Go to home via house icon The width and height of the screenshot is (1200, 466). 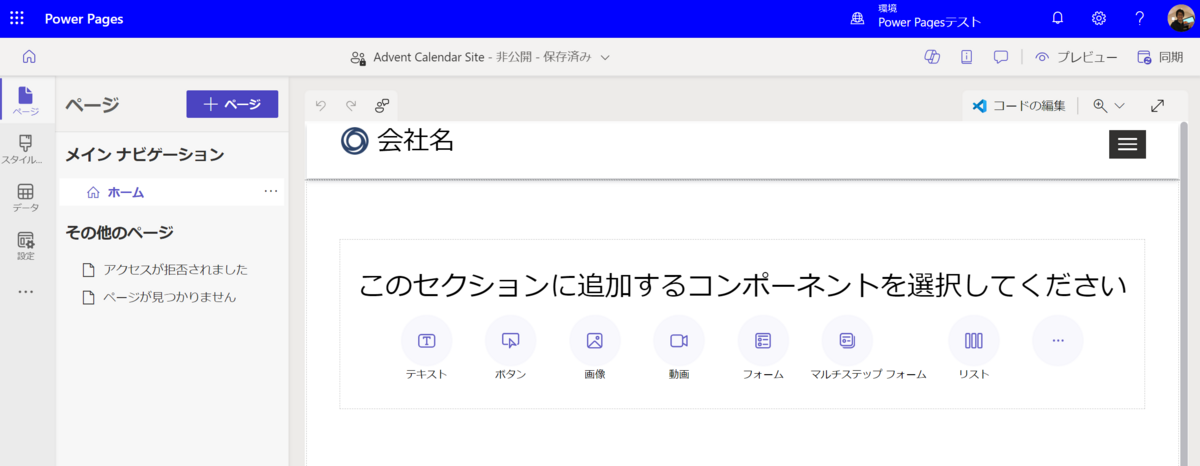point(29,57)
